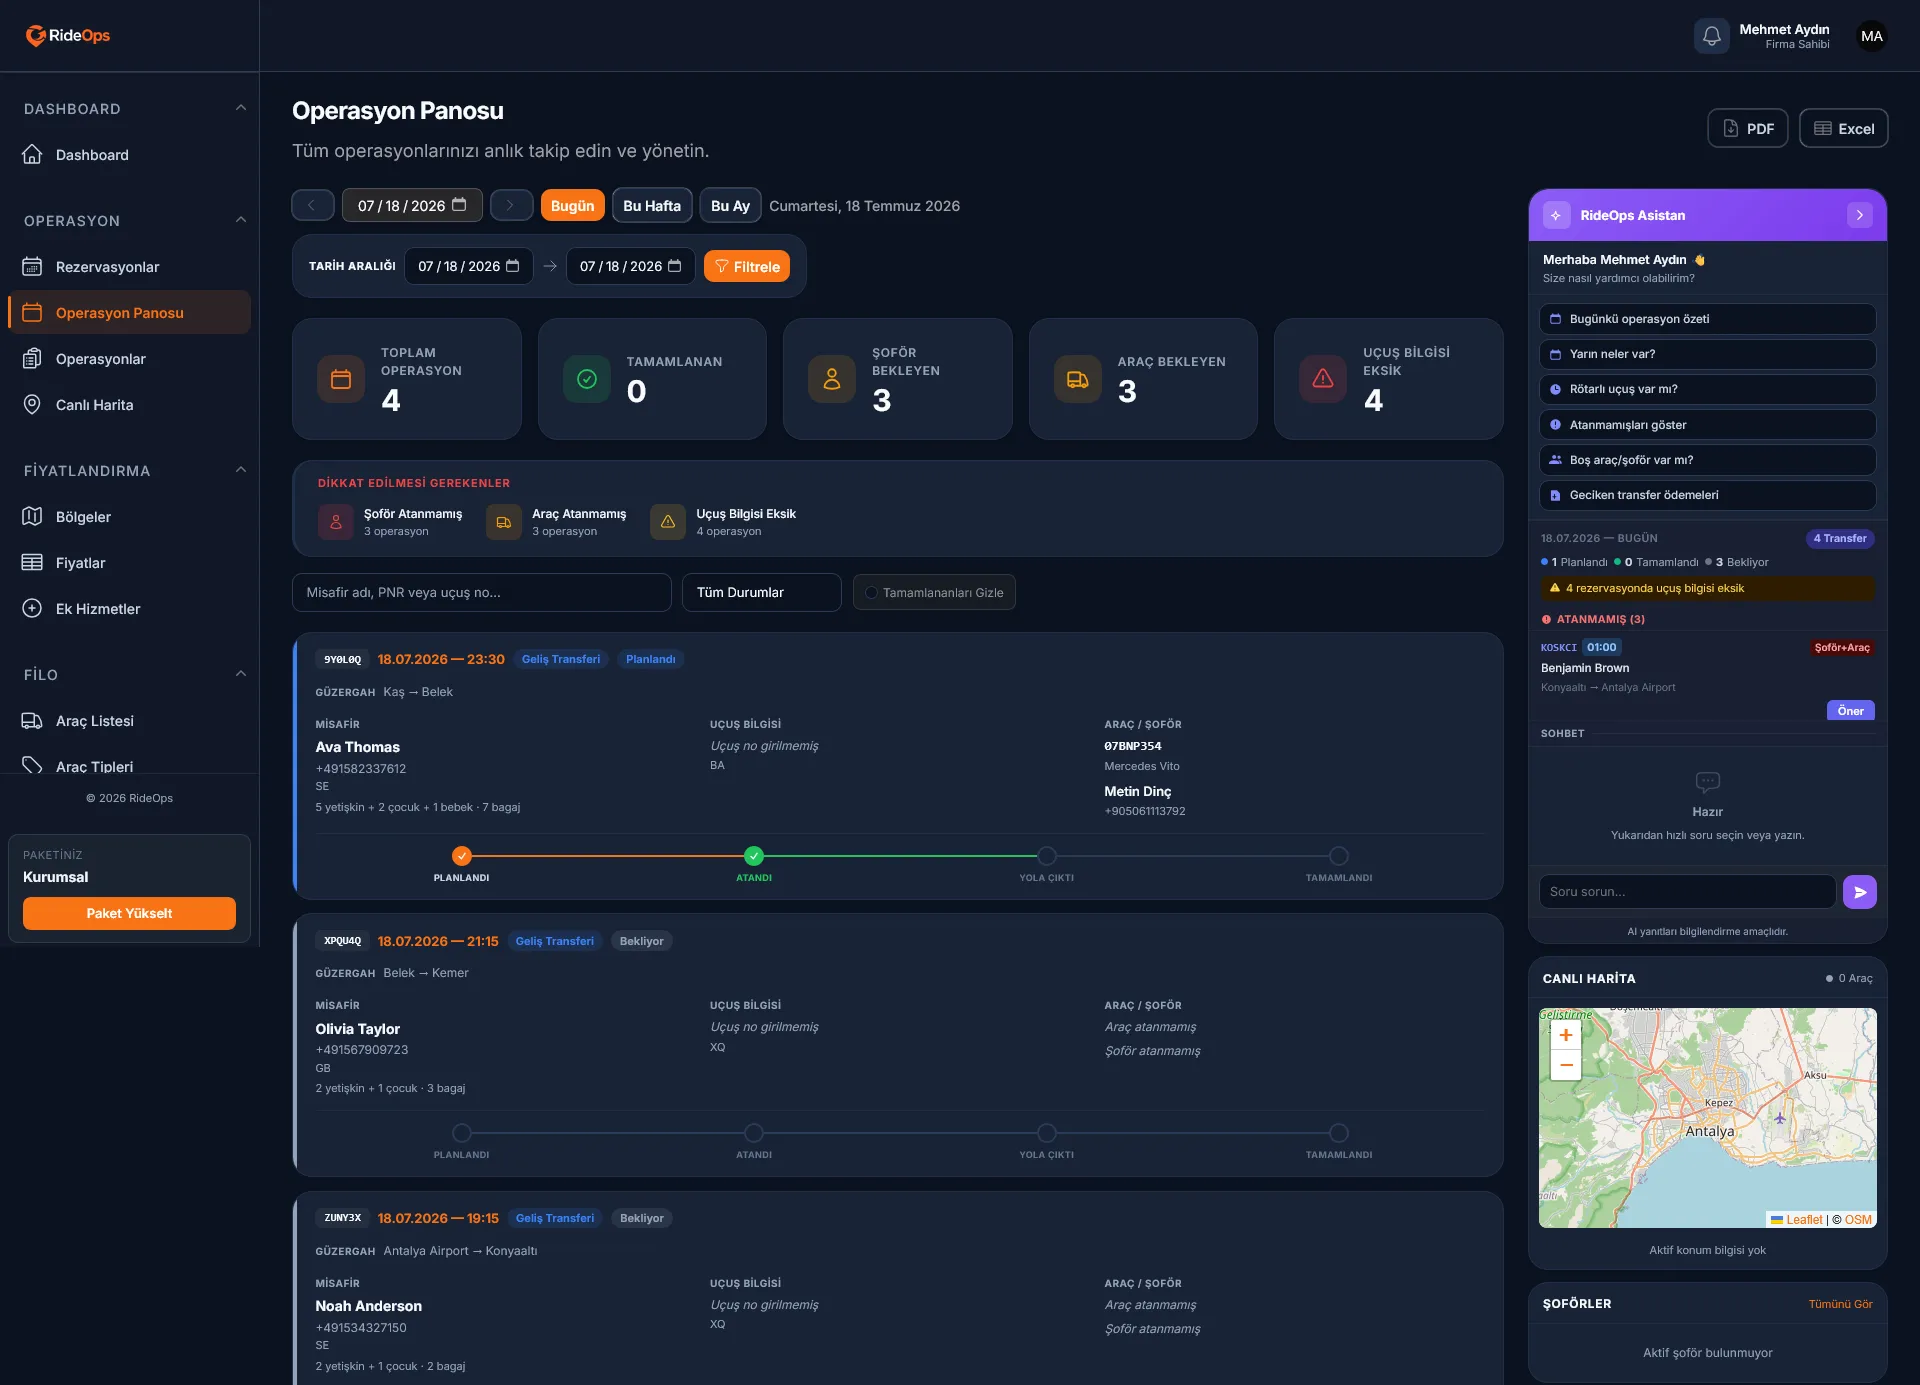Click the Bu Hafta button
1920x1385 pixels.
click(652, 205)
